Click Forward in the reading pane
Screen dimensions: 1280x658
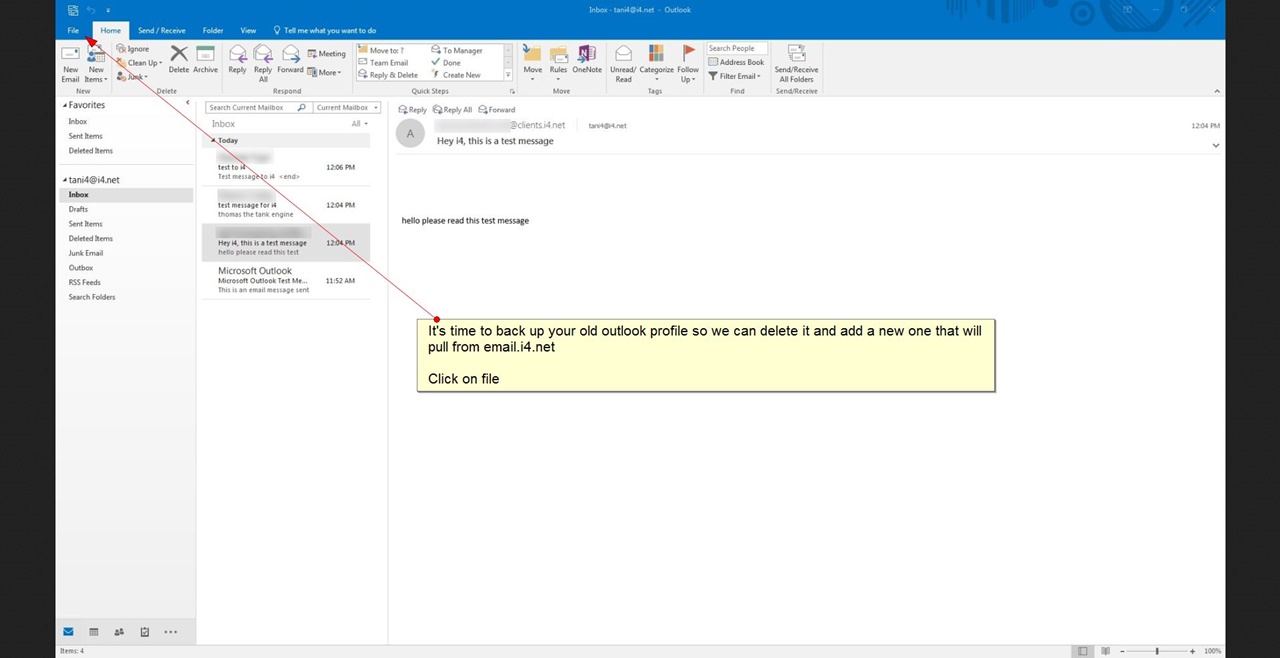pyautogui.click(x=497, y=110)
